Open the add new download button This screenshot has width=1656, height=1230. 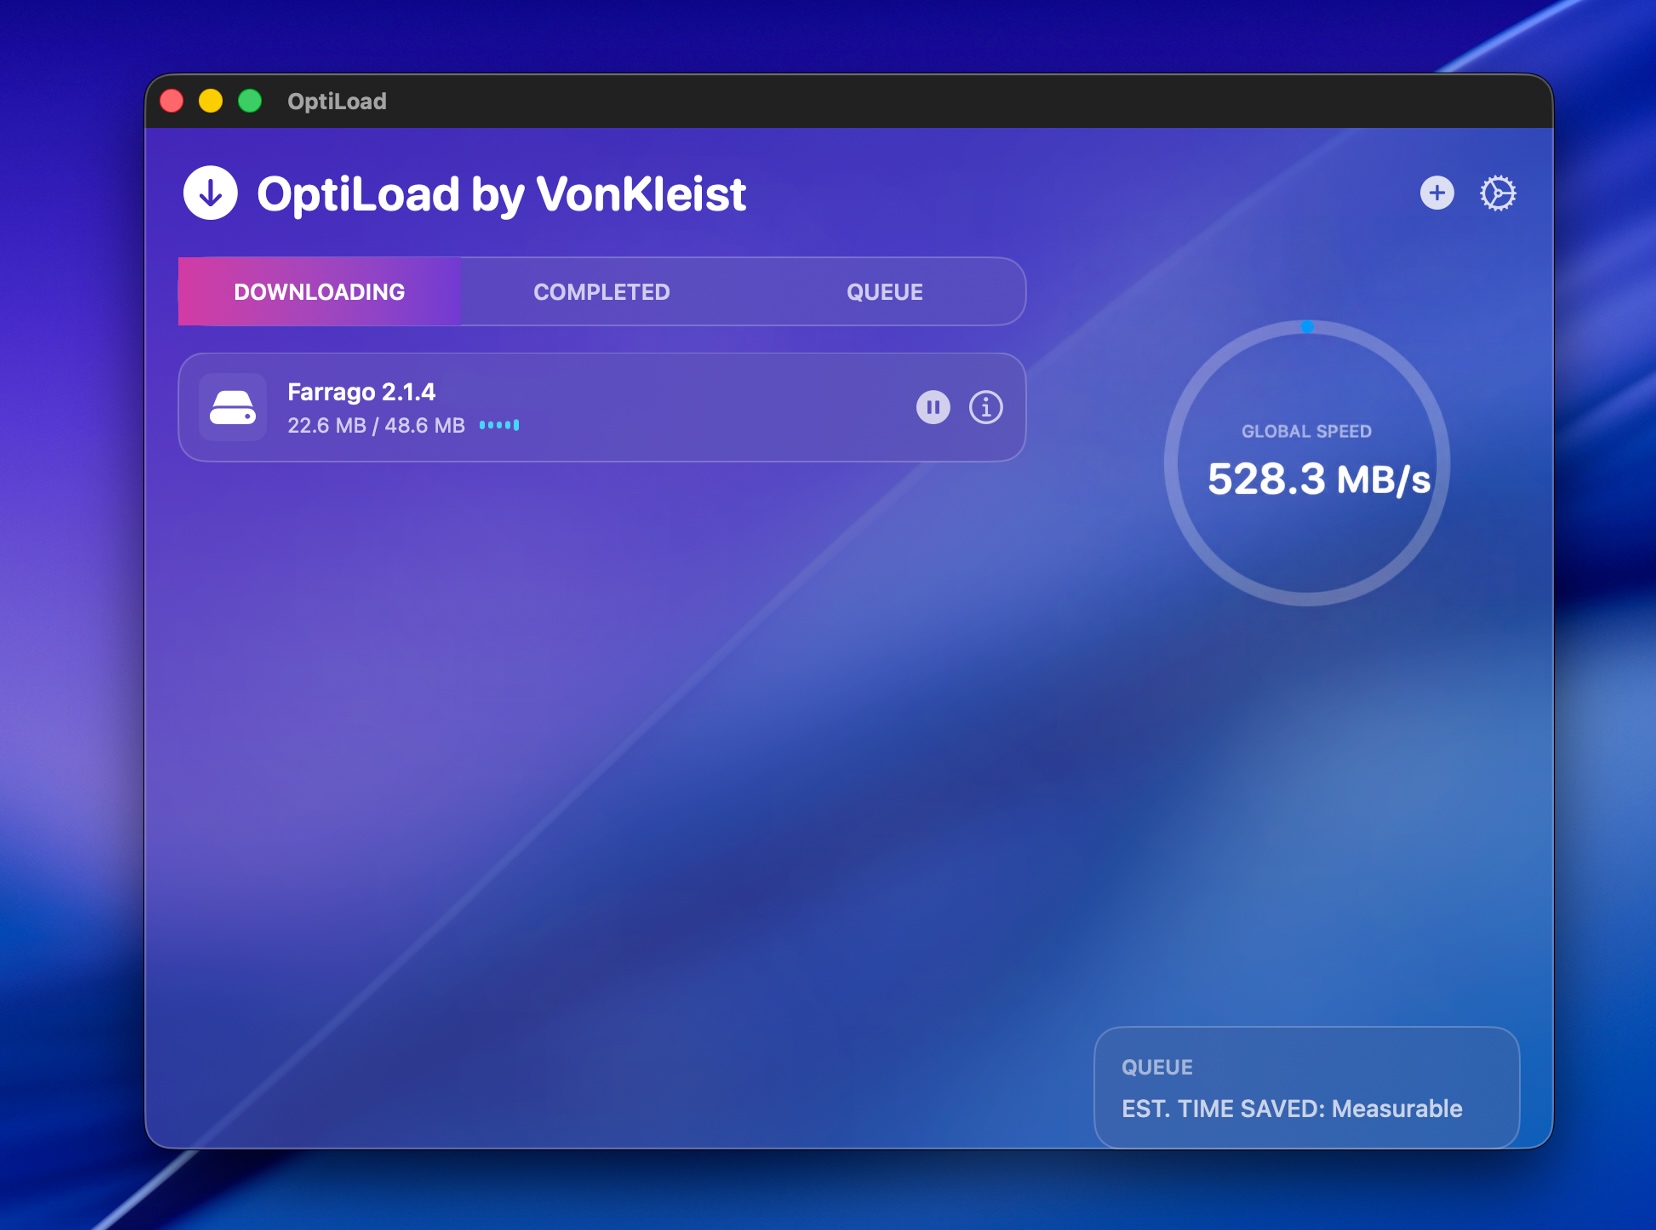pos(1437,194)
